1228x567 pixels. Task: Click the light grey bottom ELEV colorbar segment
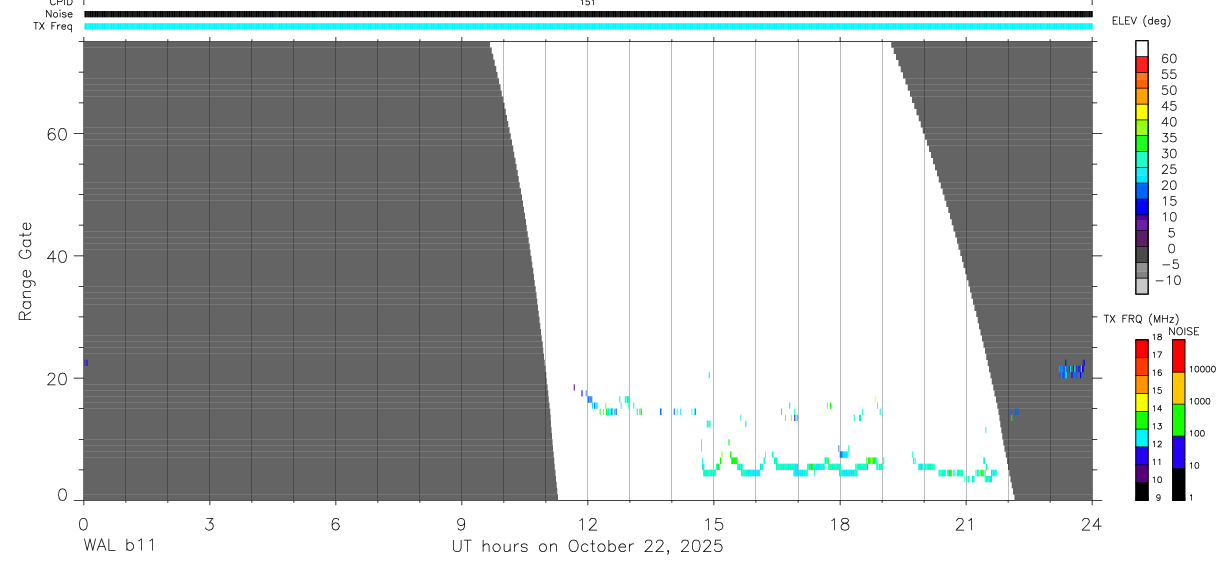point(1142,287)
